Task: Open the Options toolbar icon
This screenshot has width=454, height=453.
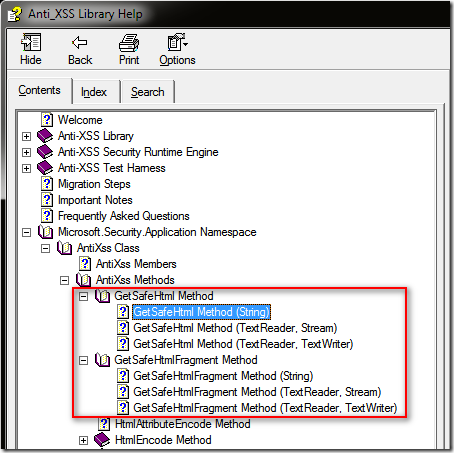Action: click(x=177, y=42)
